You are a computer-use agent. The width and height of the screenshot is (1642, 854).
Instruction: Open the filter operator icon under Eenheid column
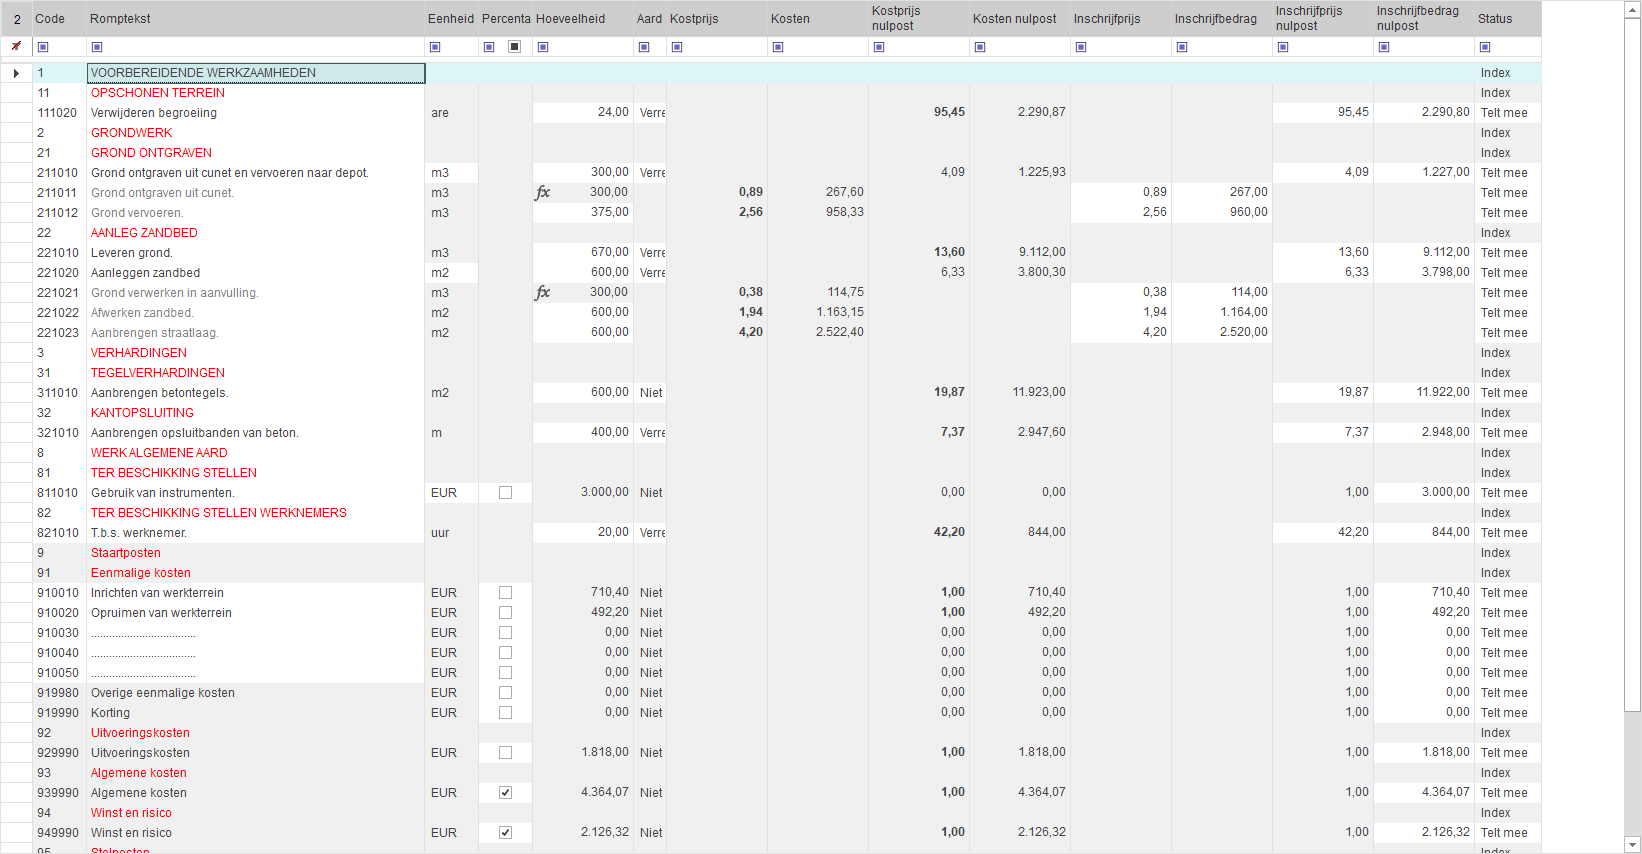pos(435,47)
